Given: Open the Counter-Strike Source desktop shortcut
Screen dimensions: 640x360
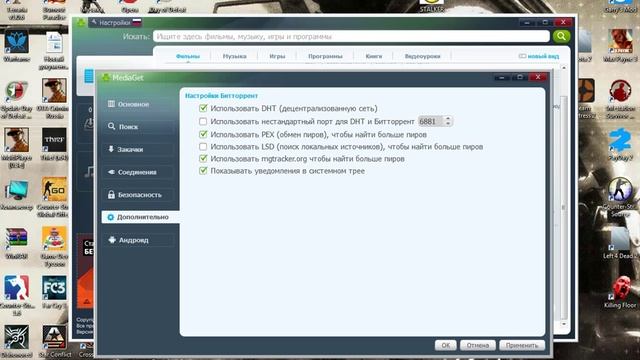Looking at the screenshot, I should 620,197.
